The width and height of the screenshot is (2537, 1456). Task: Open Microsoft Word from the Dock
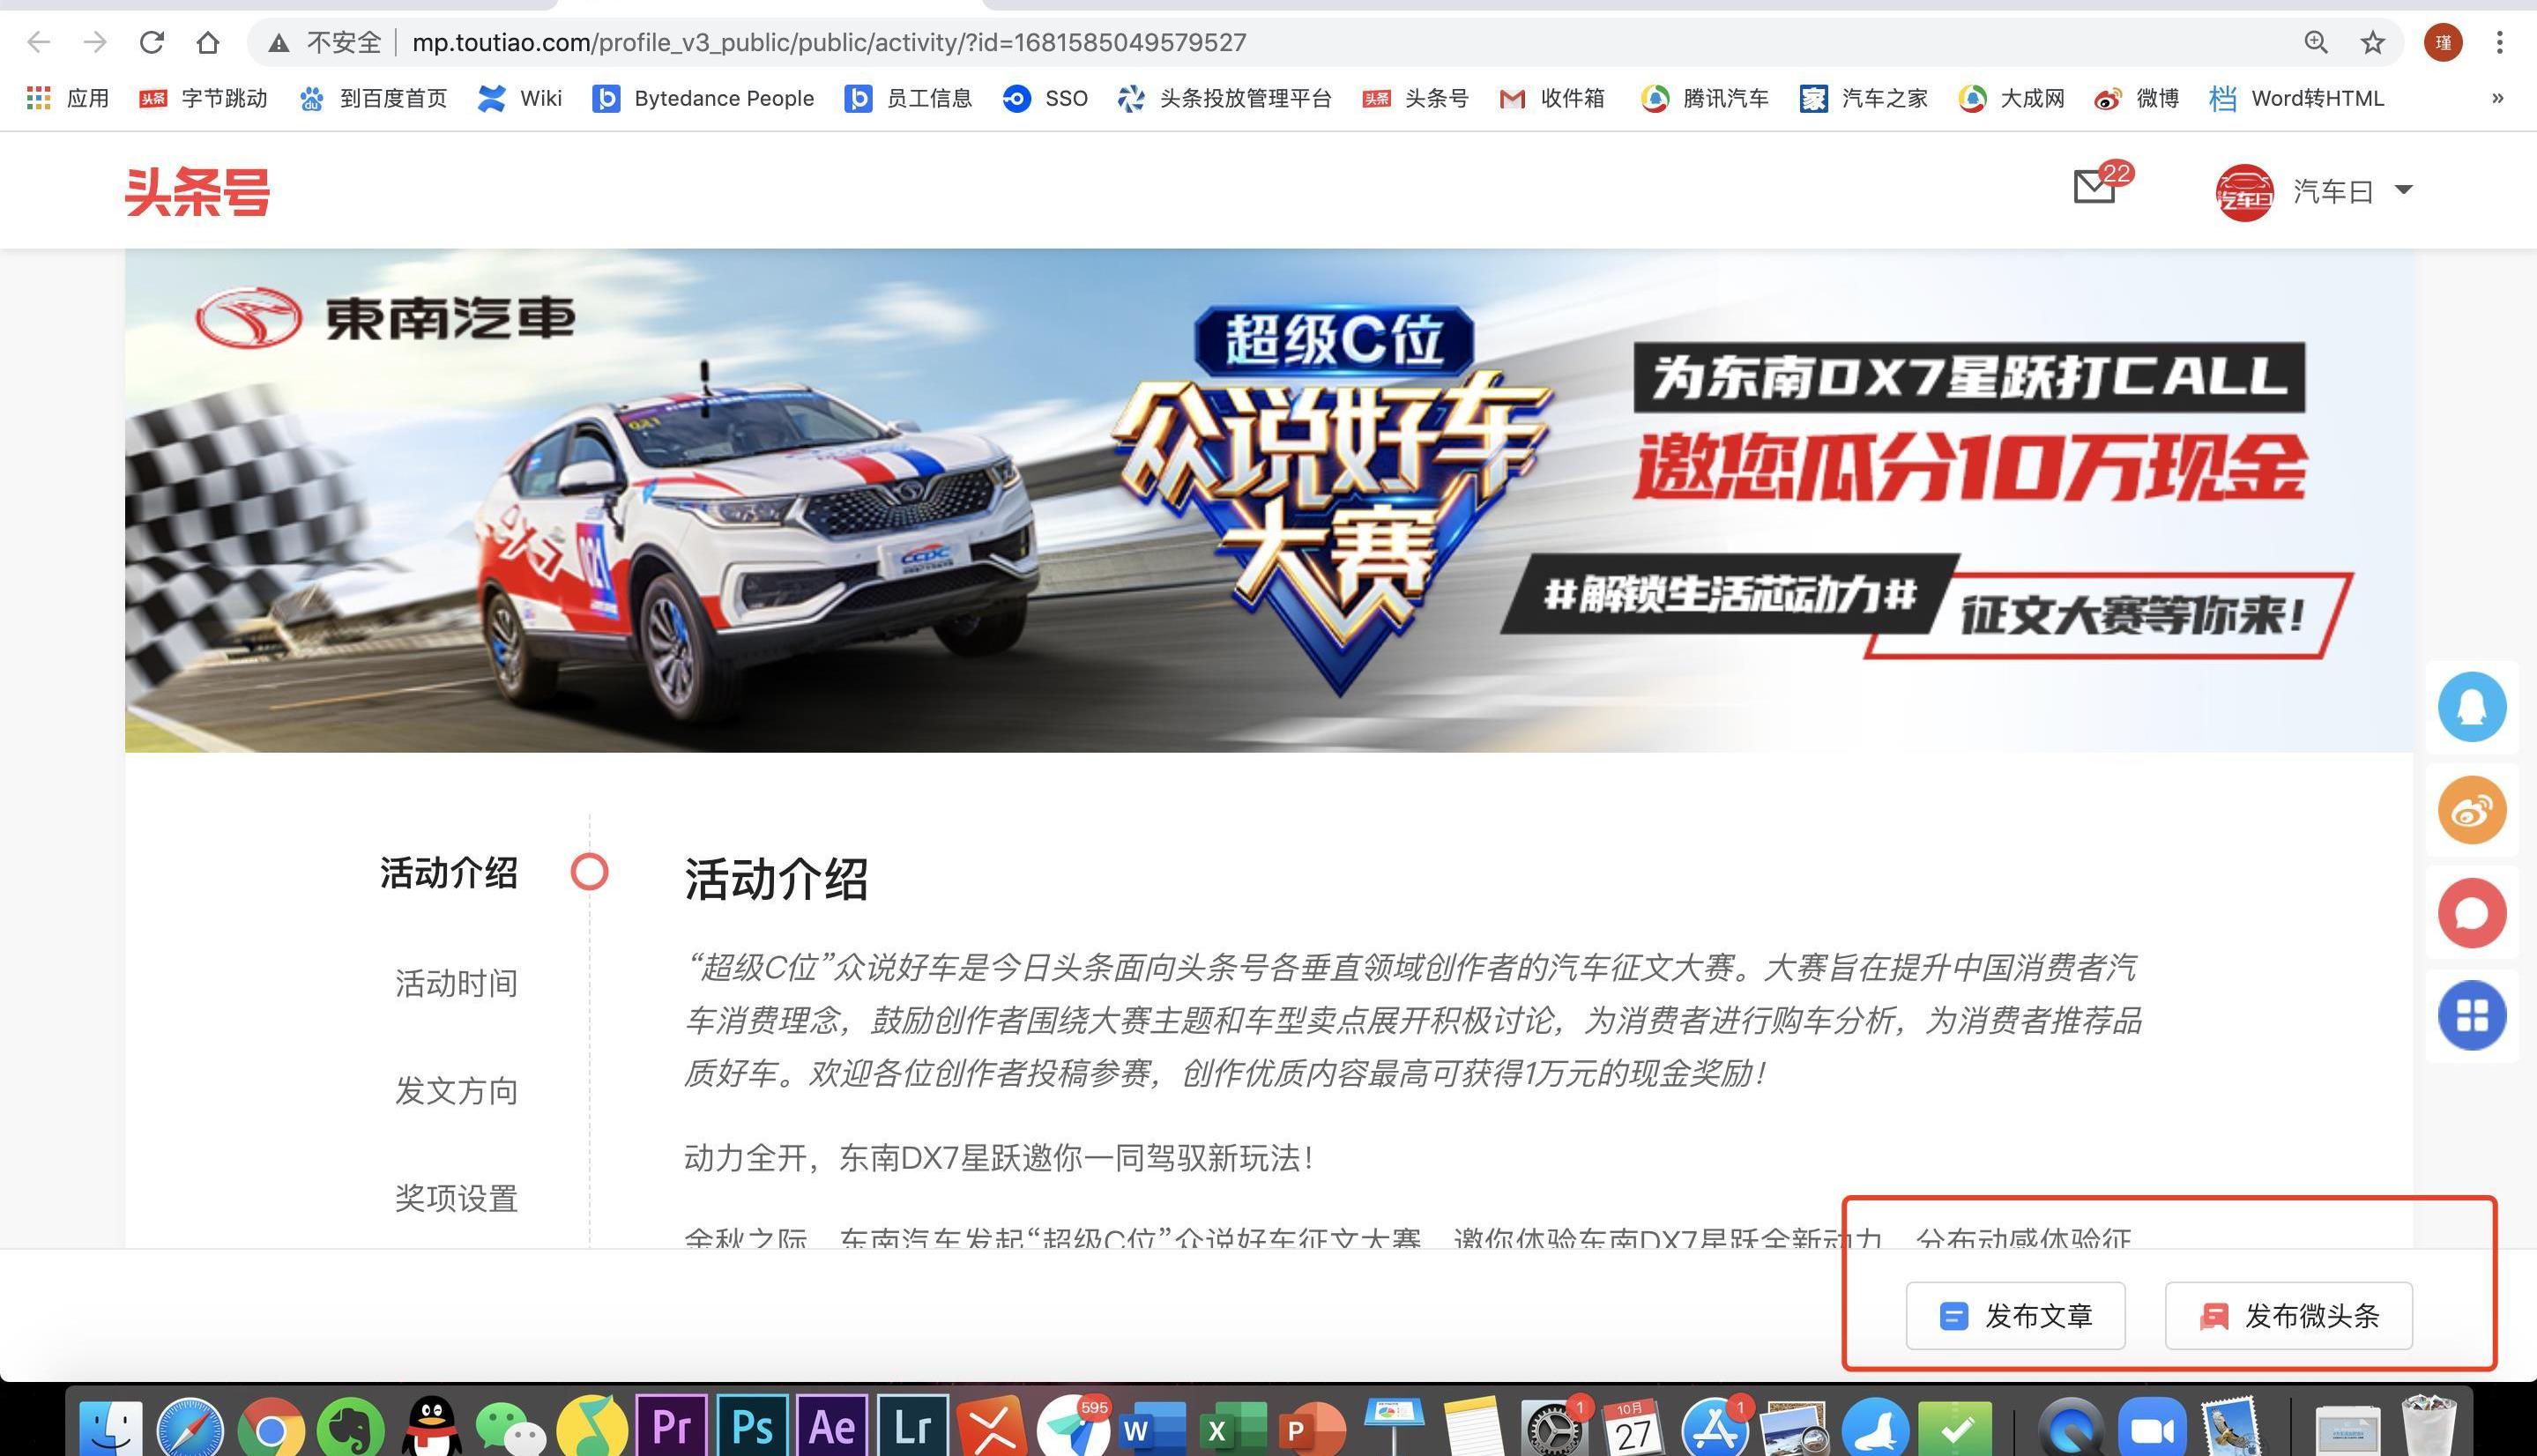tap(1151, 1428)
